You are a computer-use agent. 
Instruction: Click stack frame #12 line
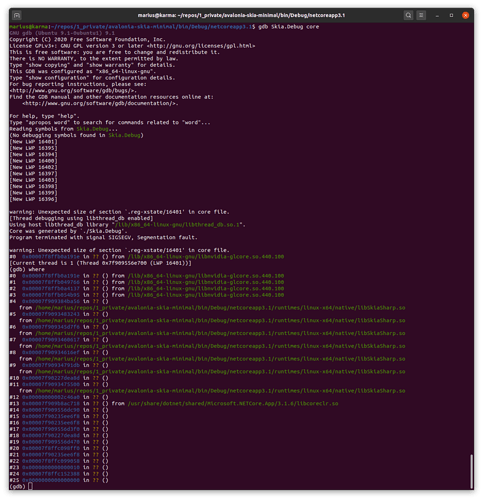[59, 398]
